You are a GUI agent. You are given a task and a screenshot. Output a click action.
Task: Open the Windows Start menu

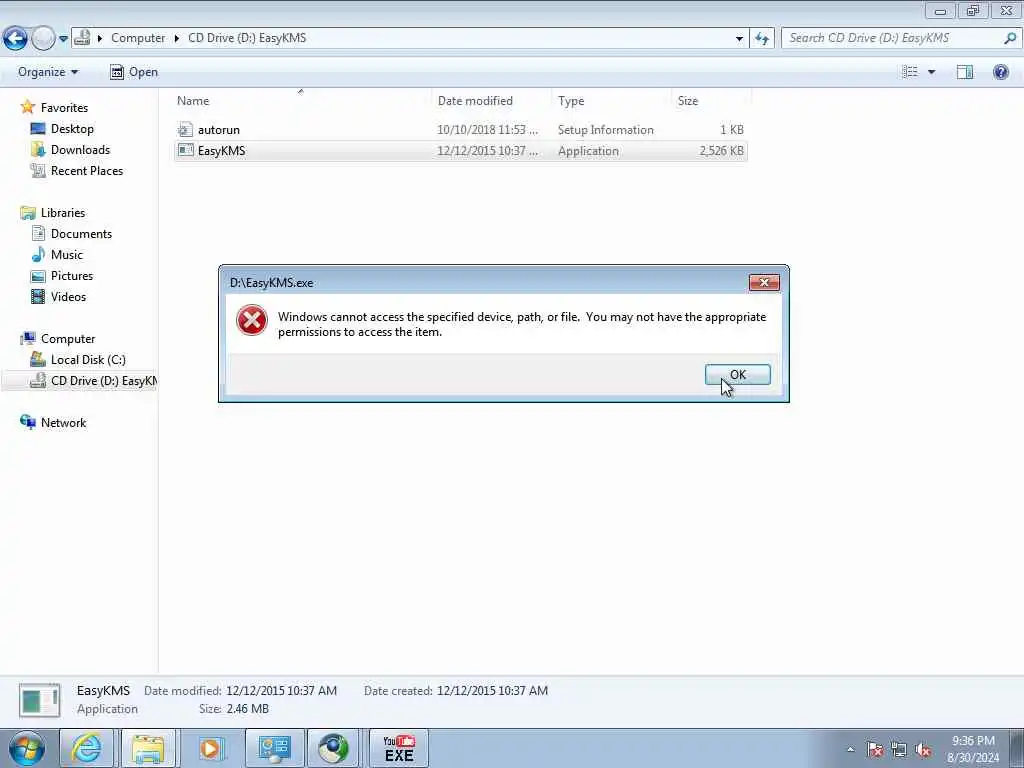[x=27, y=748]
